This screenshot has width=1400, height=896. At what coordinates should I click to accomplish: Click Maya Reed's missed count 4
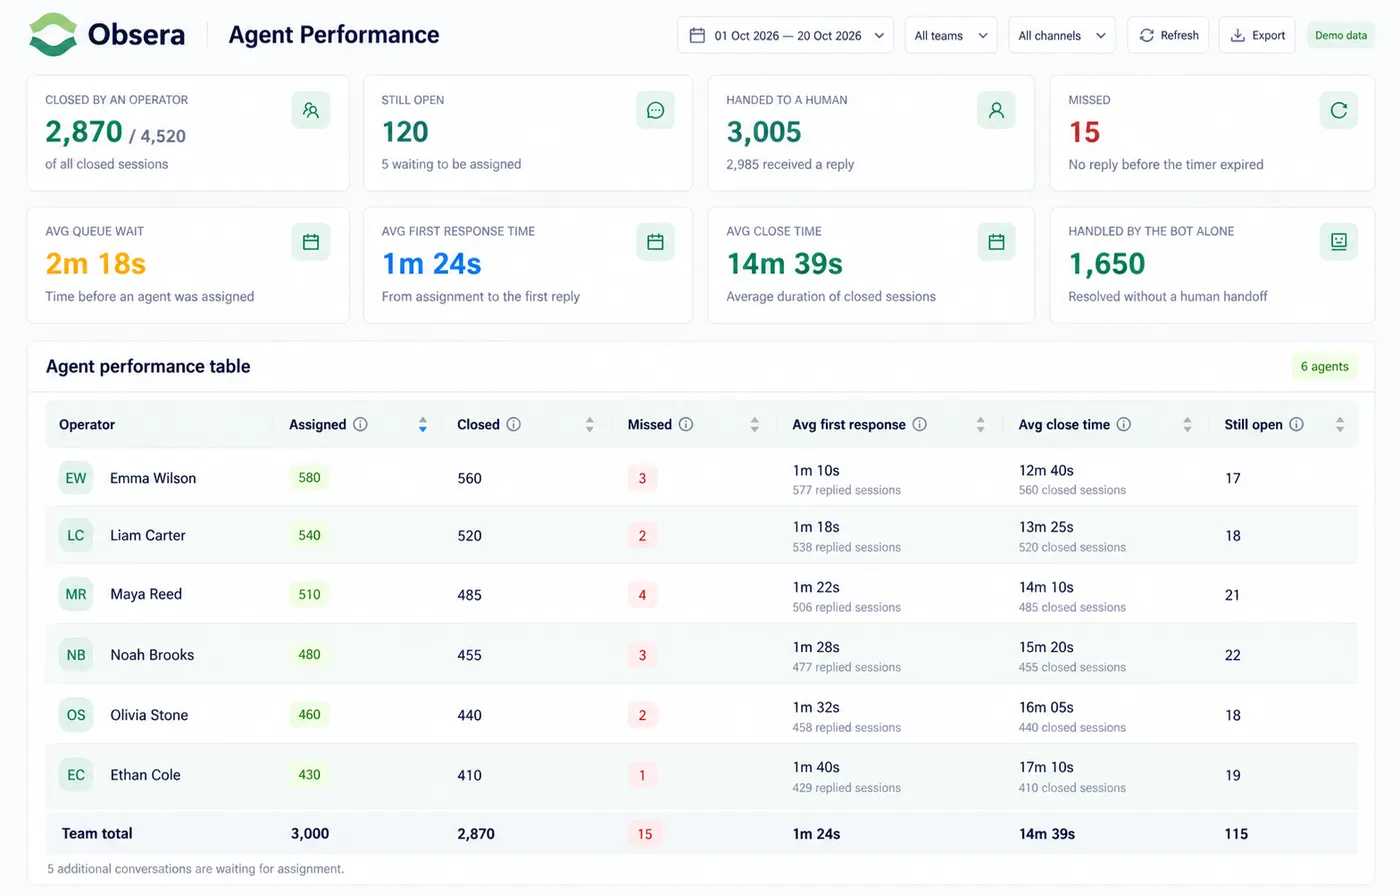(642, 594)
